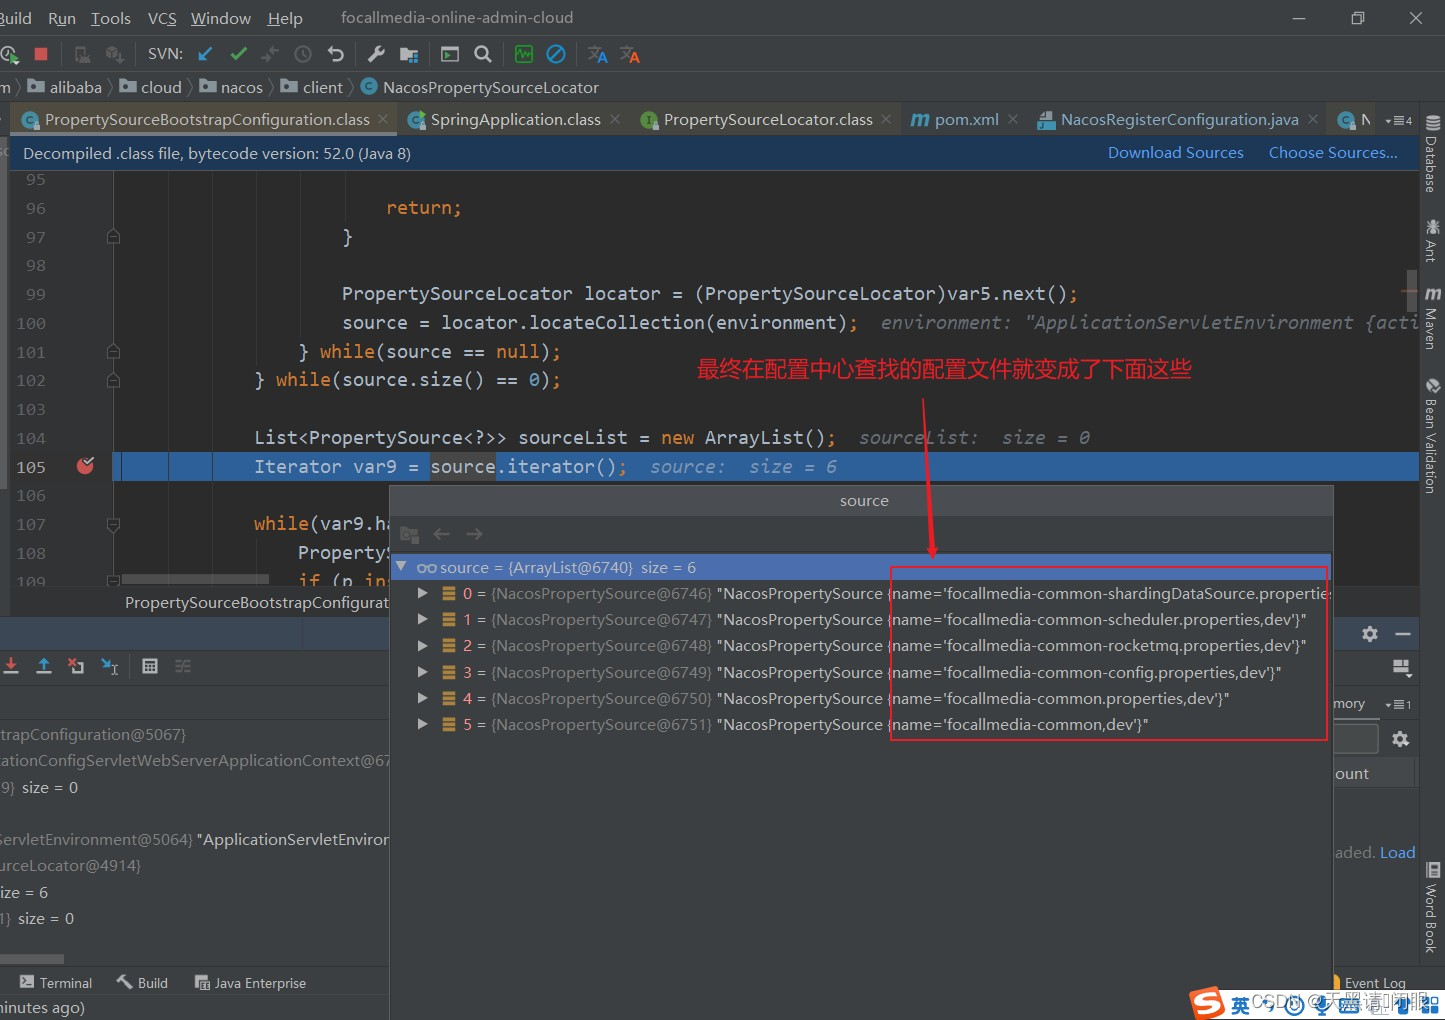
Task: Expand element 2 NacosPropertySource@6748
Action: [x=423, y=645]
